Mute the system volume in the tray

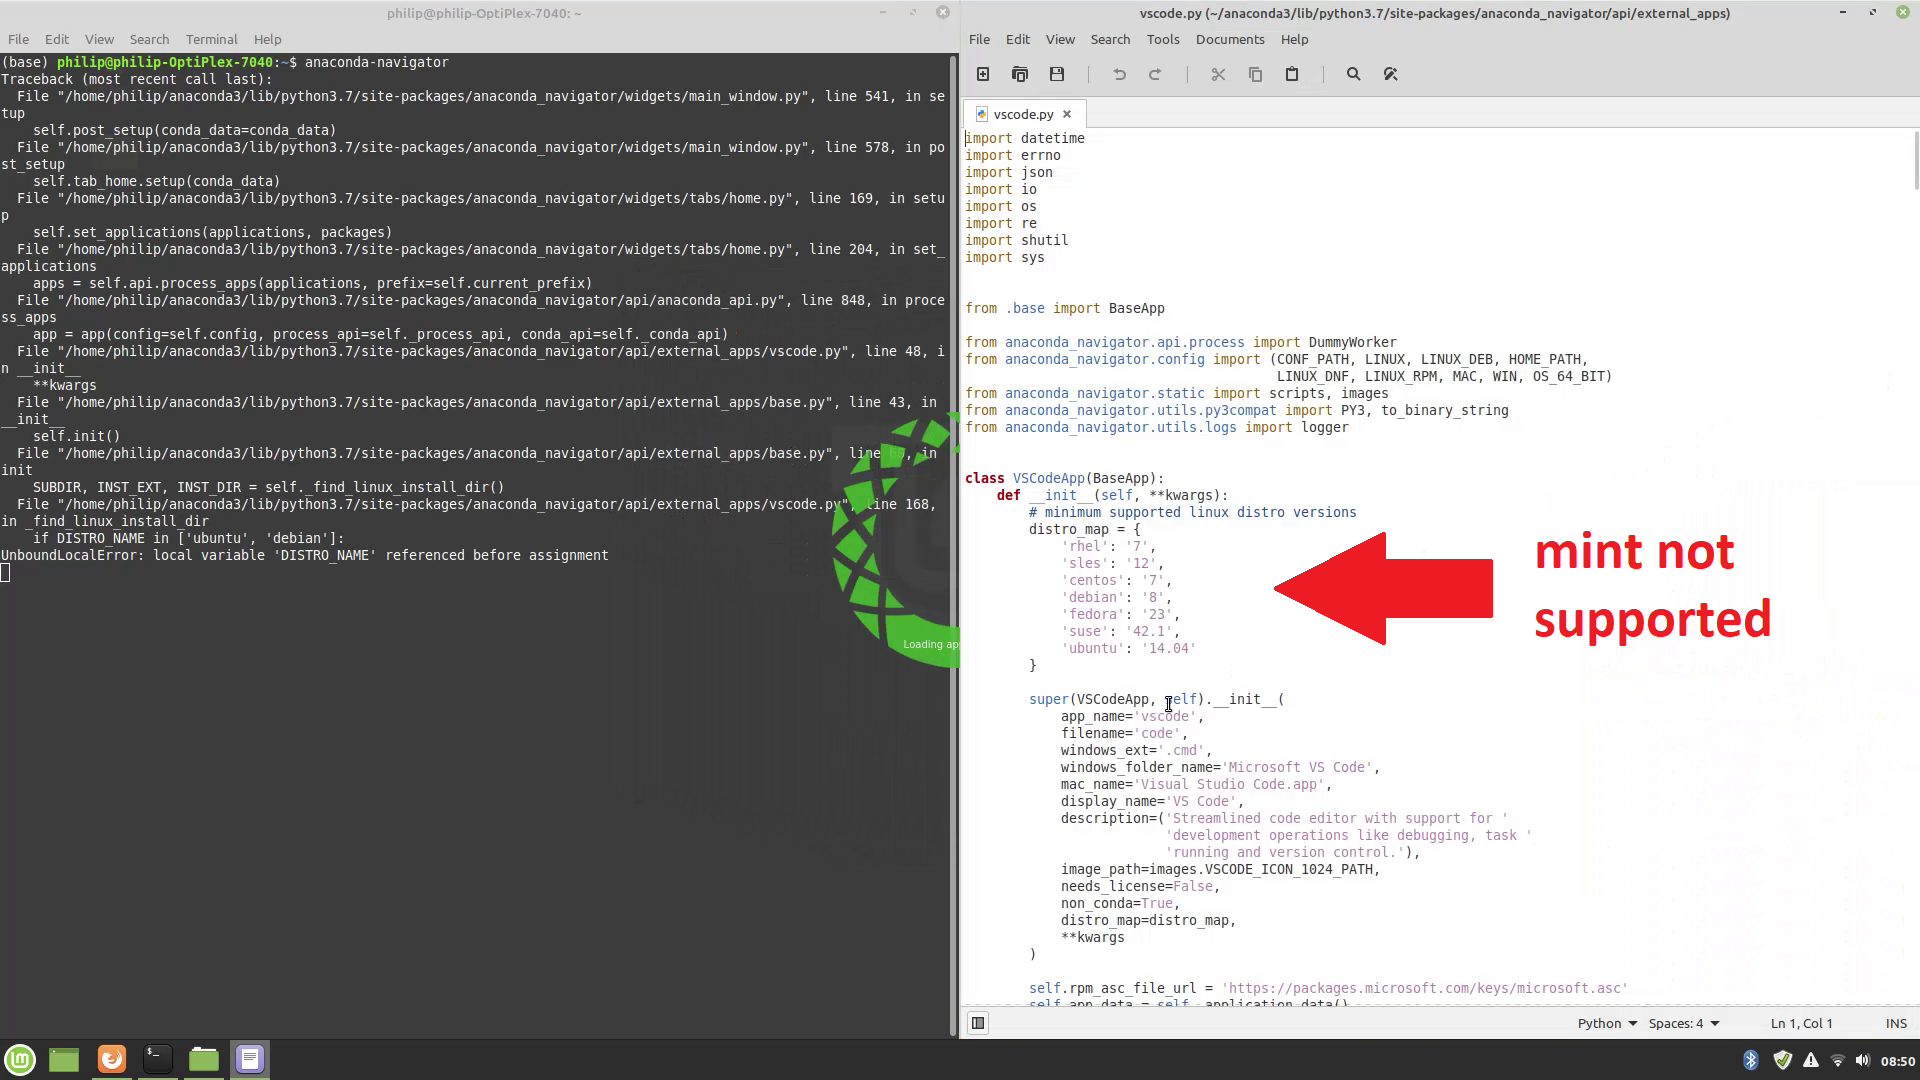1863,1060
